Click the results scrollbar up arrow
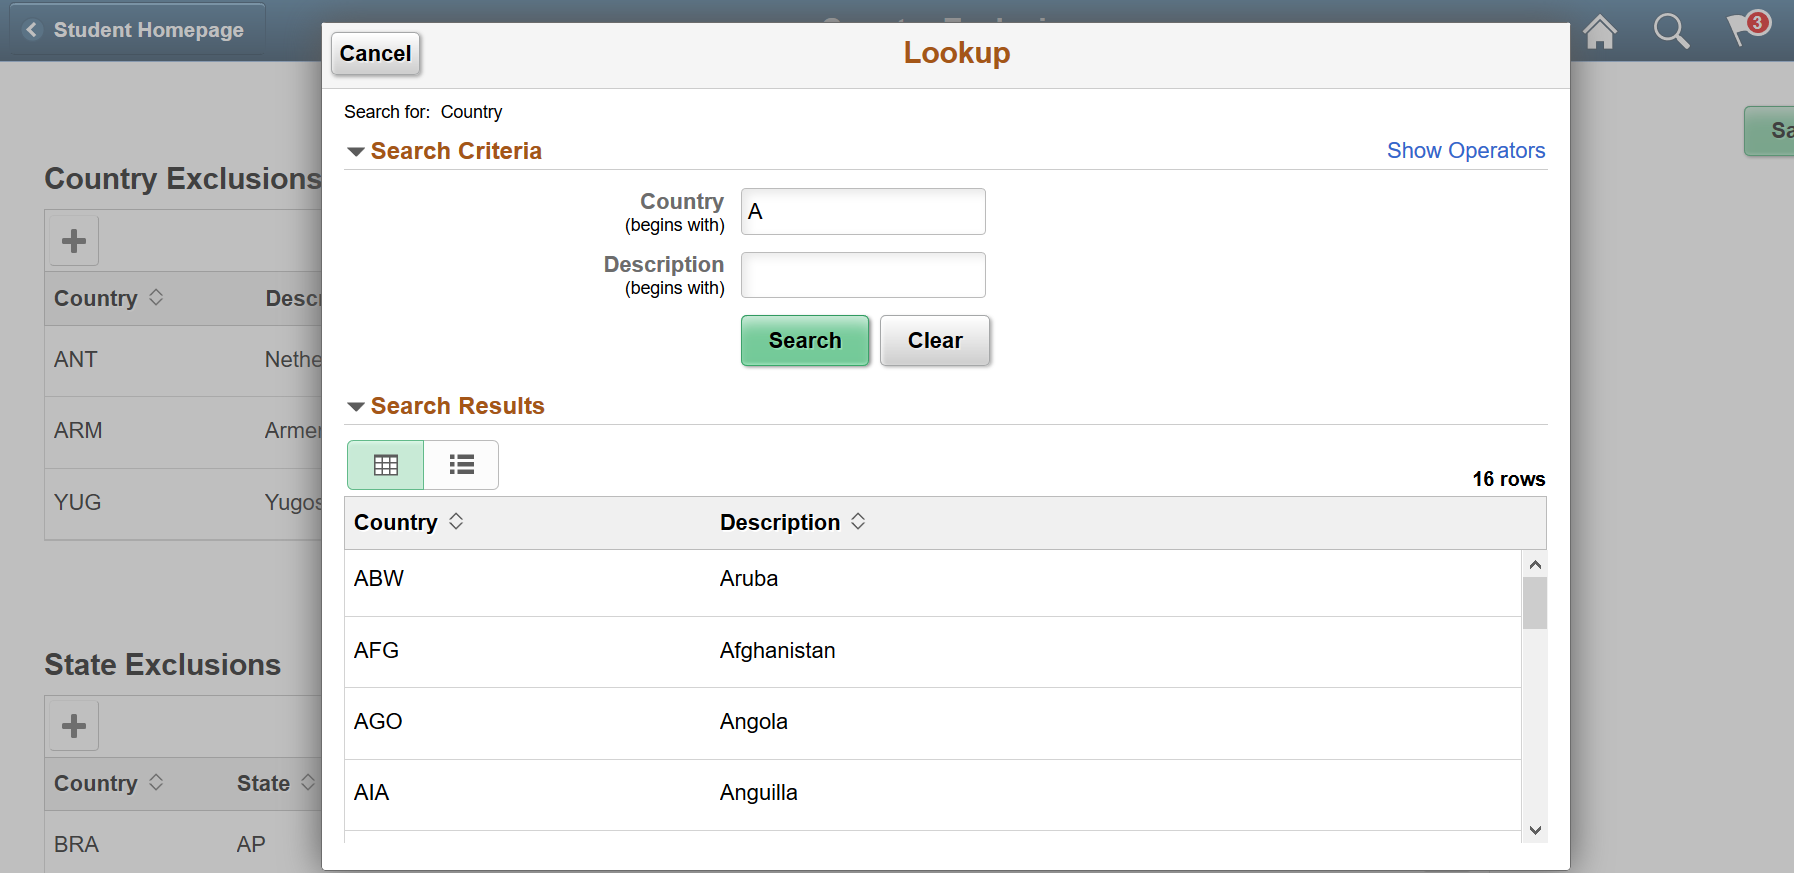The height and width of the screenshot is (873, 1794). (x=1535, y=564)
